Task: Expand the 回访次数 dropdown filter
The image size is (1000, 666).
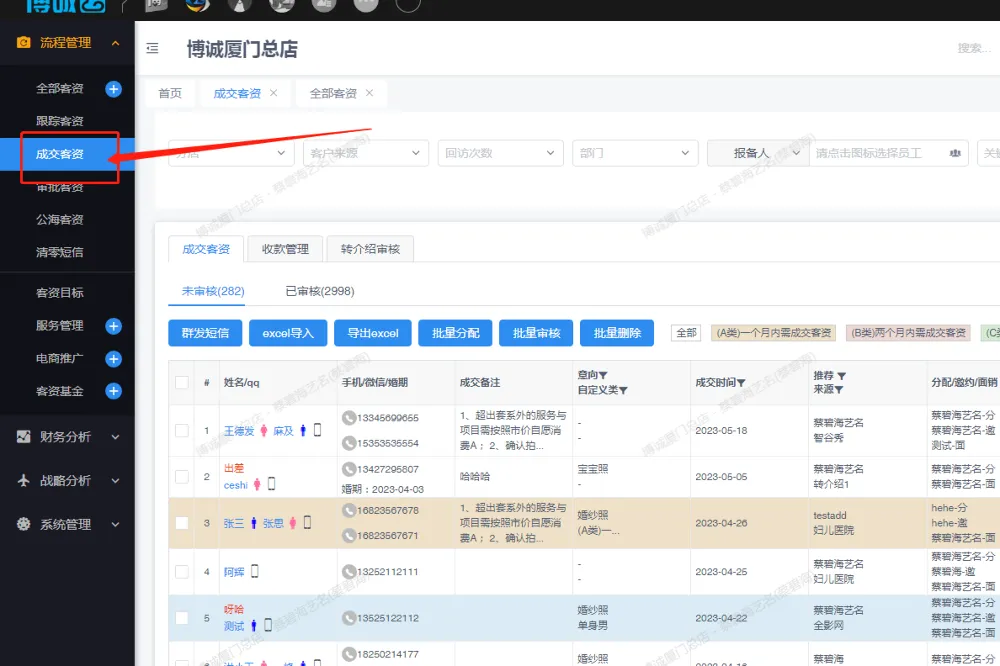Action: 500,153
